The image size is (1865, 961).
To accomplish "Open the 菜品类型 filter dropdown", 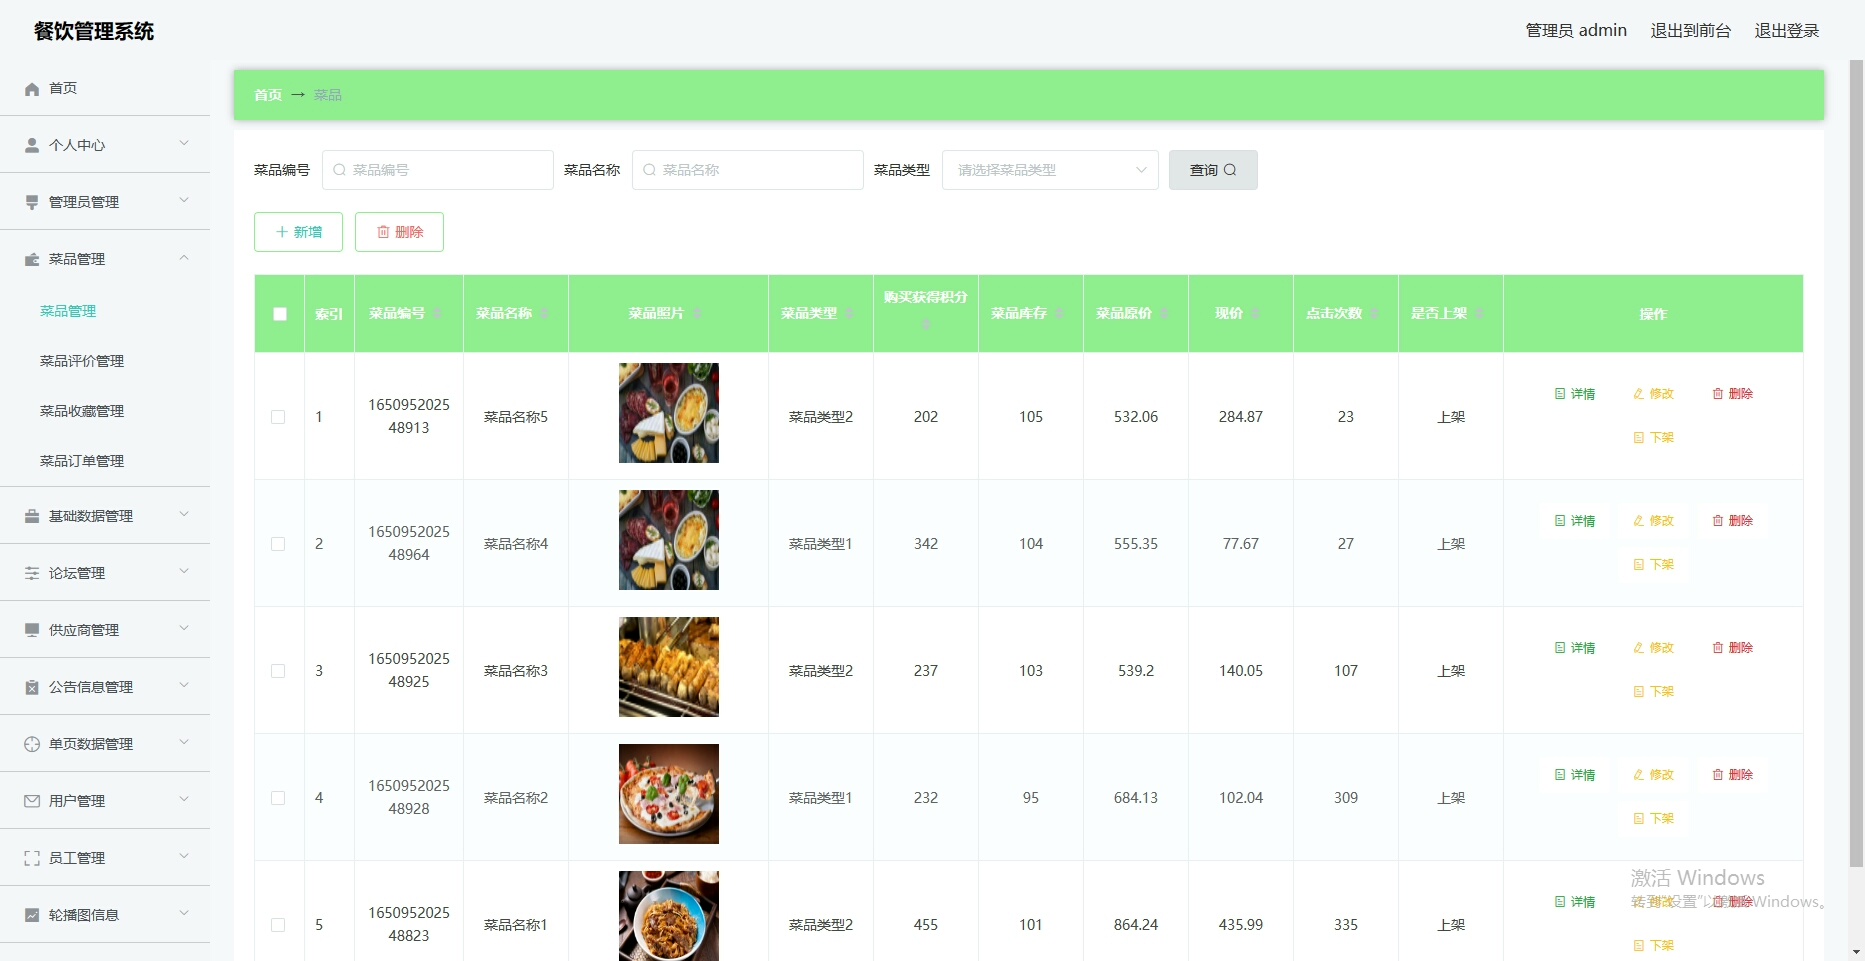I will 1050,170.
